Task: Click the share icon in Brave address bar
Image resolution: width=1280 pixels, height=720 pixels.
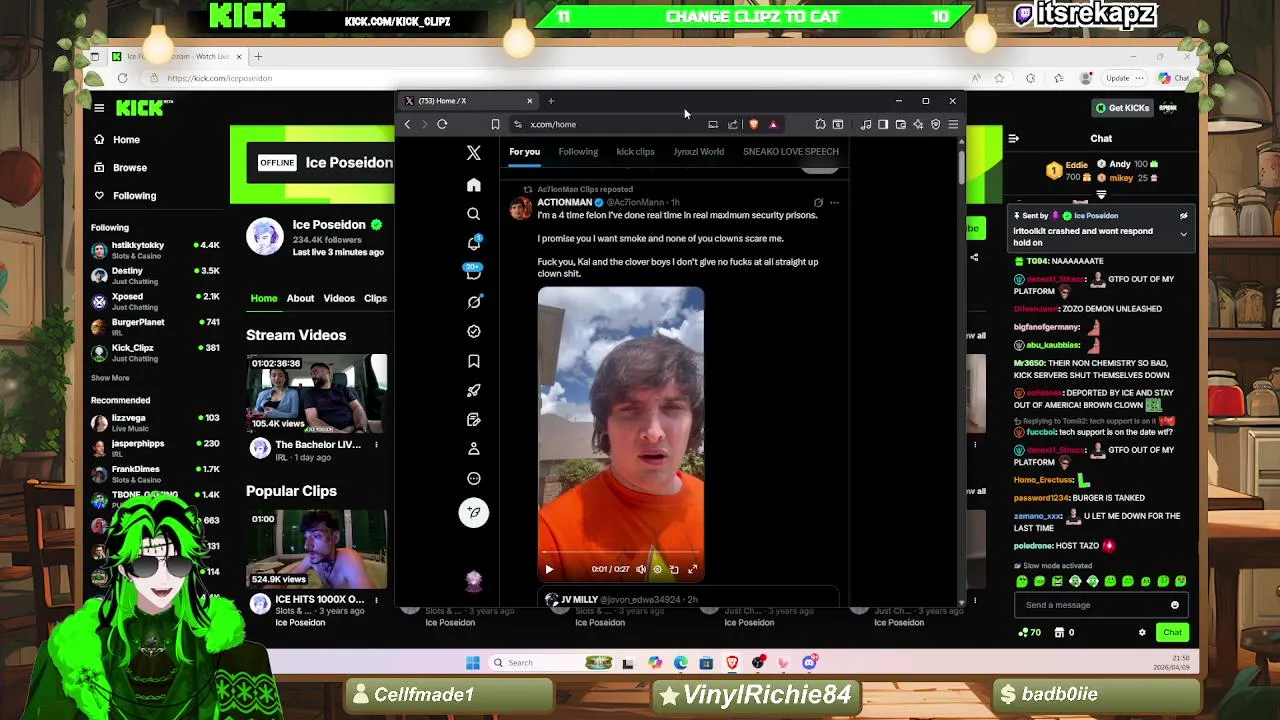Action: tap(733, 124)
